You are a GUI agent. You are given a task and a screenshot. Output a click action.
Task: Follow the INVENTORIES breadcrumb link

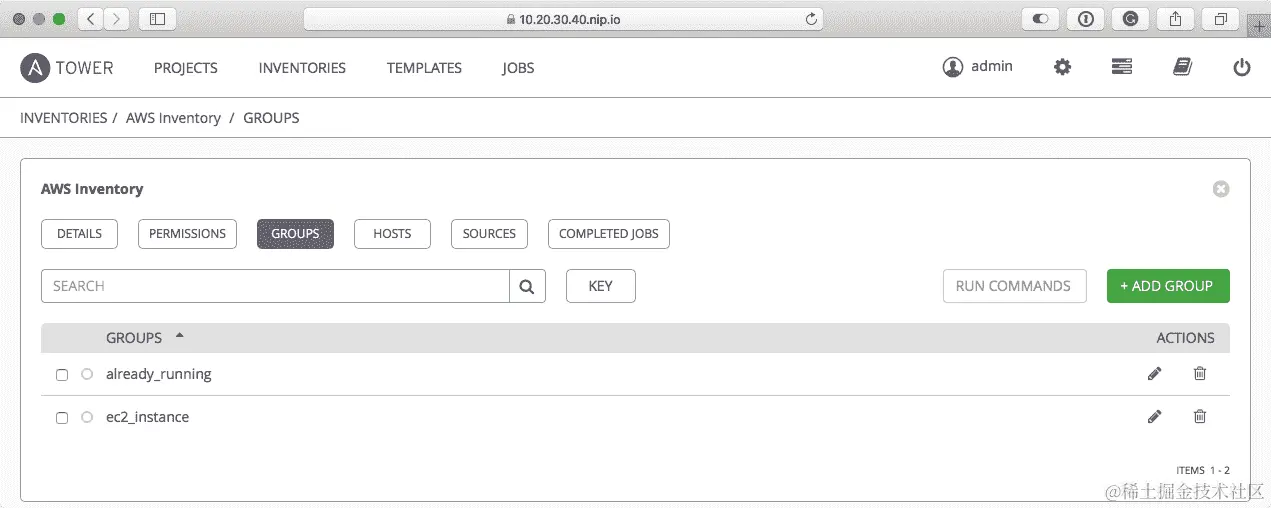(x=63, y=118)
